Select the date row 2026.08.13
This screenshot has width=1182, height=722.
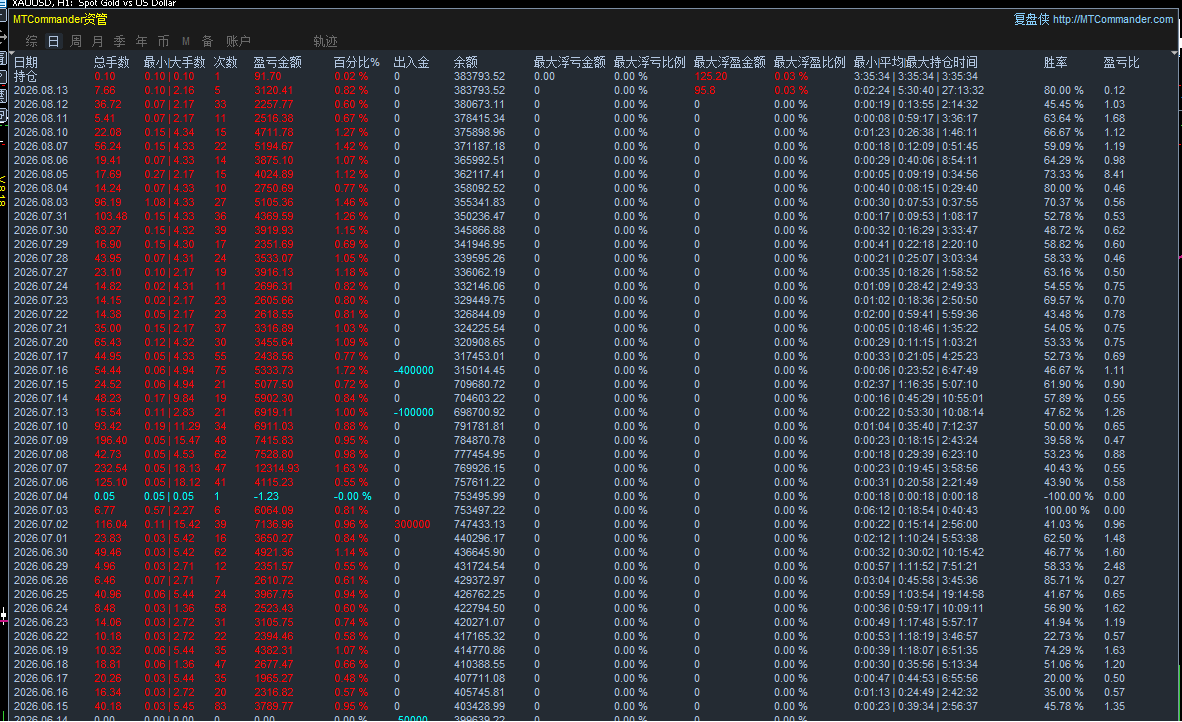pos(41,90)
